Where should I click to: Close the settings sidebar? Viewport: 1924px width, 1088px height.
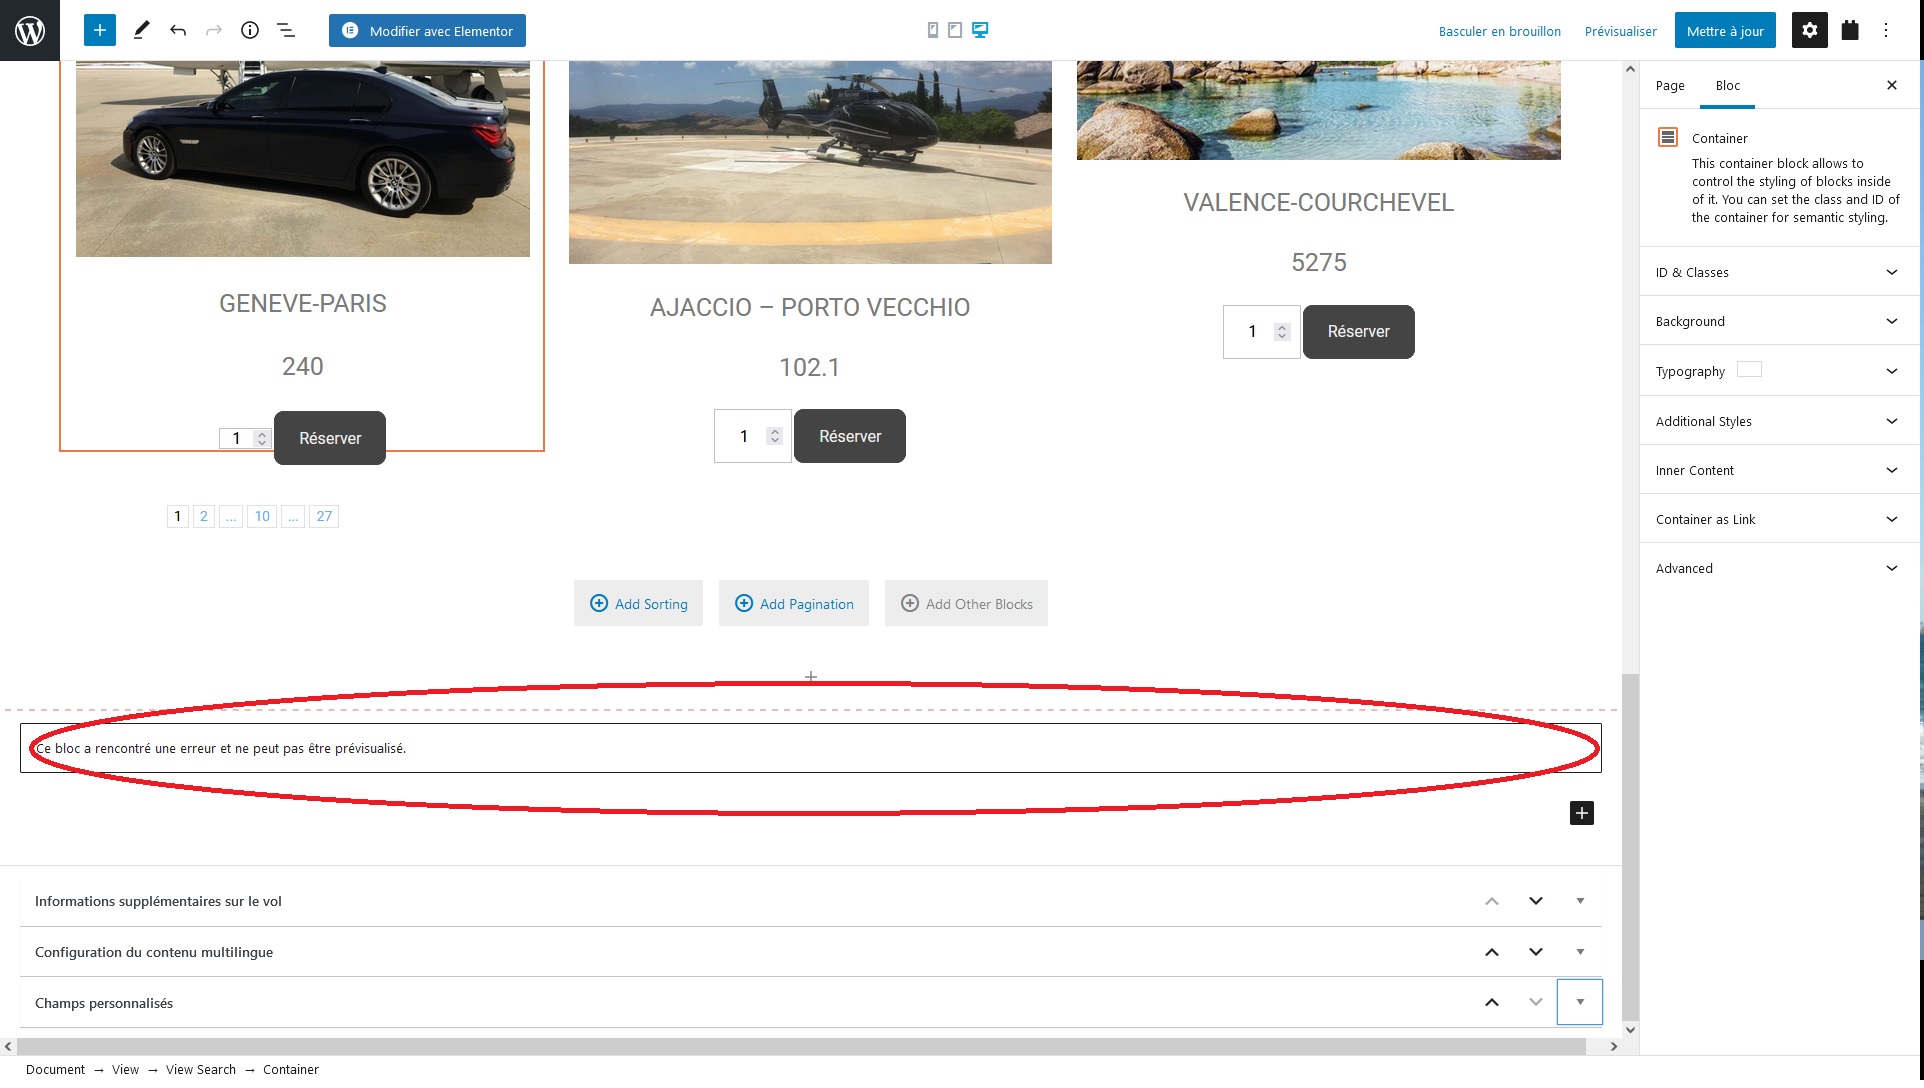1892,85
